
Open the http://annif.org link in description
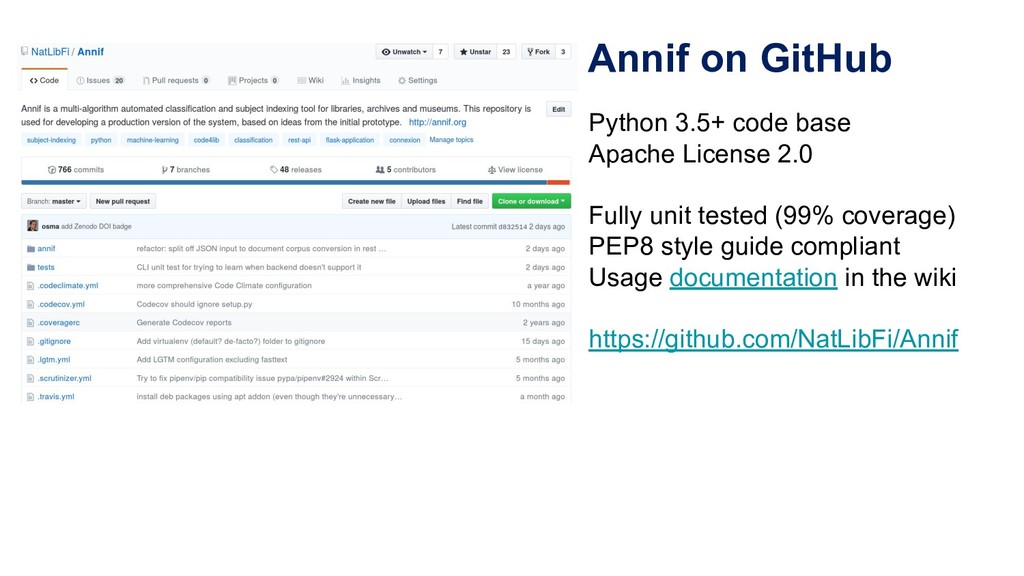(x=438, y=122)
